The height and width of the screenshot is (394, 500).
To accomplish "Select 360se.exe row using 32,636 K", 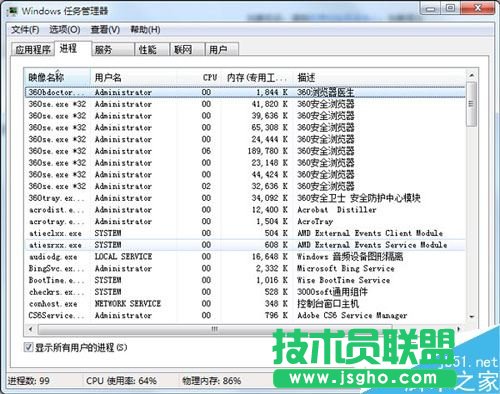I will click(245, 186).
